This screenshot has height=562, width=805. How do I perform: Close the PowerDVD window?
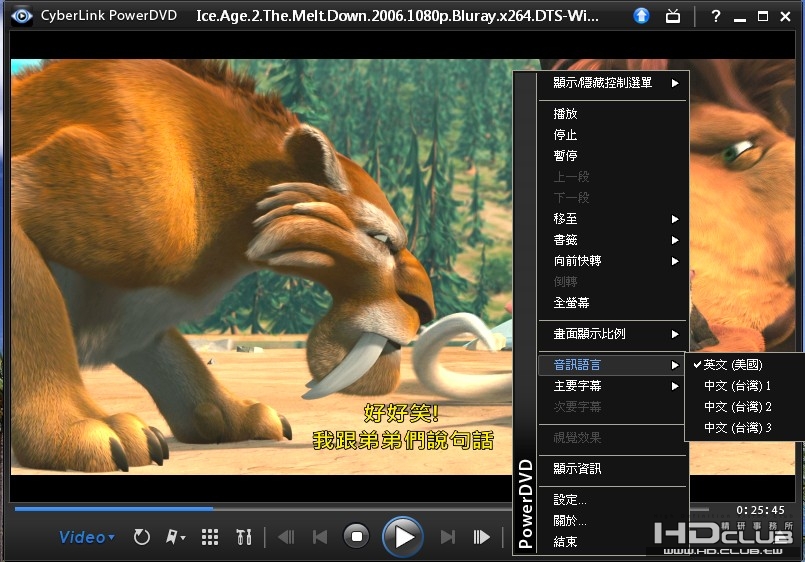[785, 16]
